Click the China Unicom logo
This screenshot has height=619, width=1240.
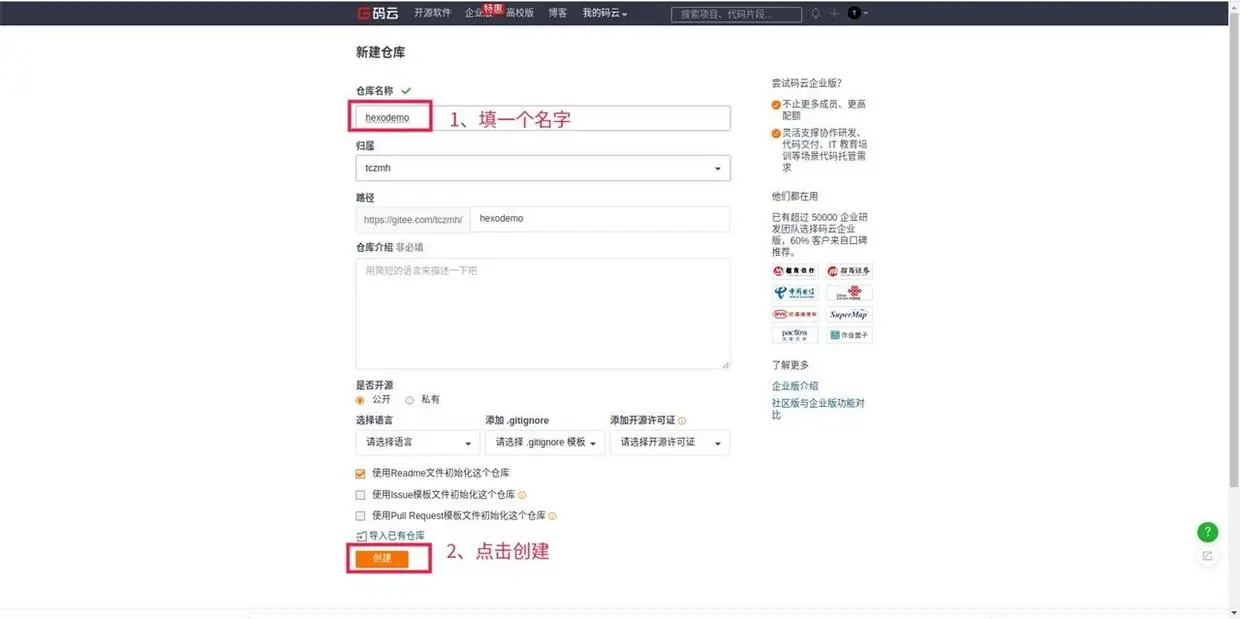tap(849, 293)
